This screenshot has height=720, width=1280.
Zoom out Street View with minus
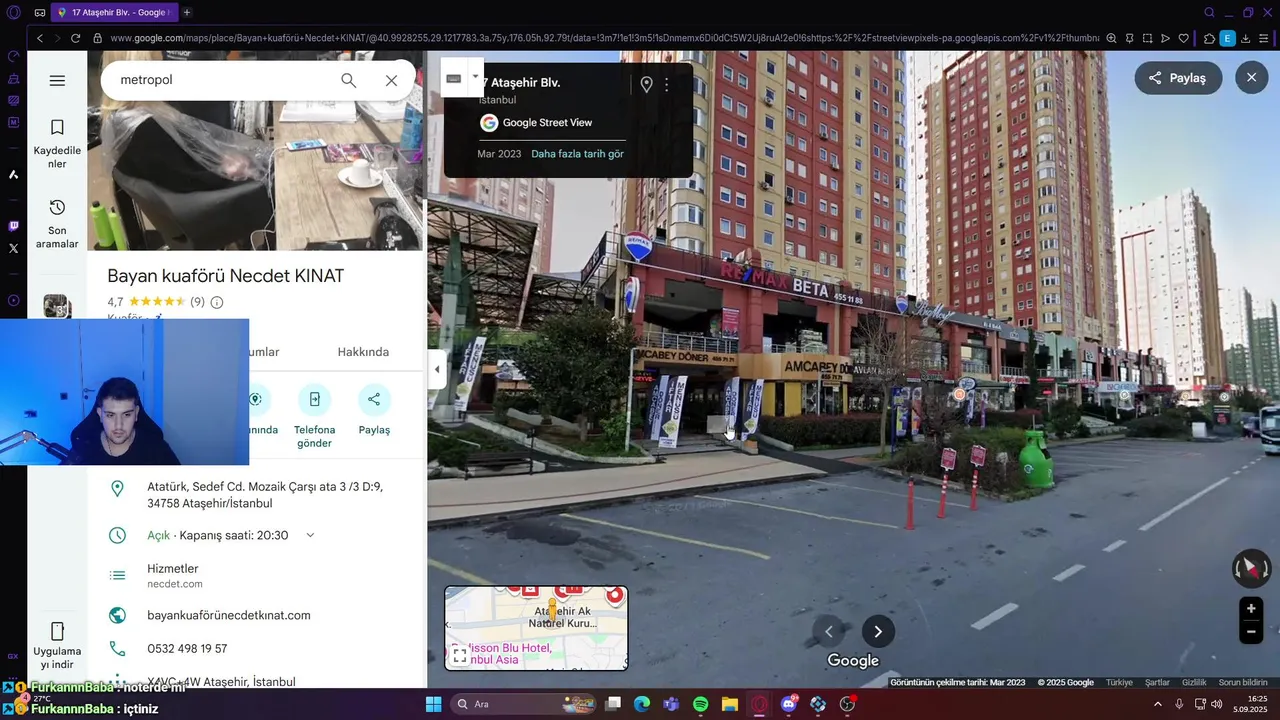1250,631
